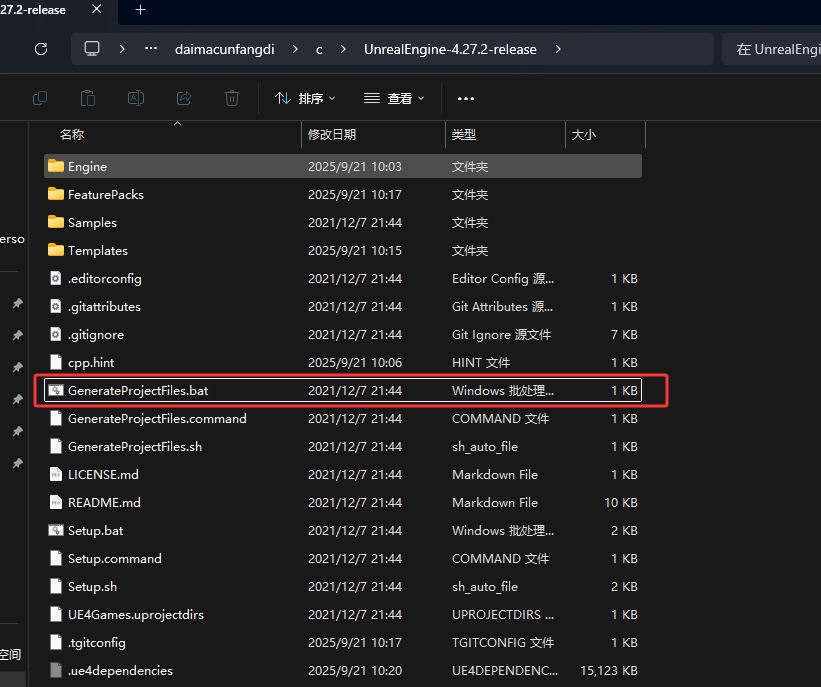Sort by the 名称 column header
This screenshot has width=821, height=687.
(72, 135)
